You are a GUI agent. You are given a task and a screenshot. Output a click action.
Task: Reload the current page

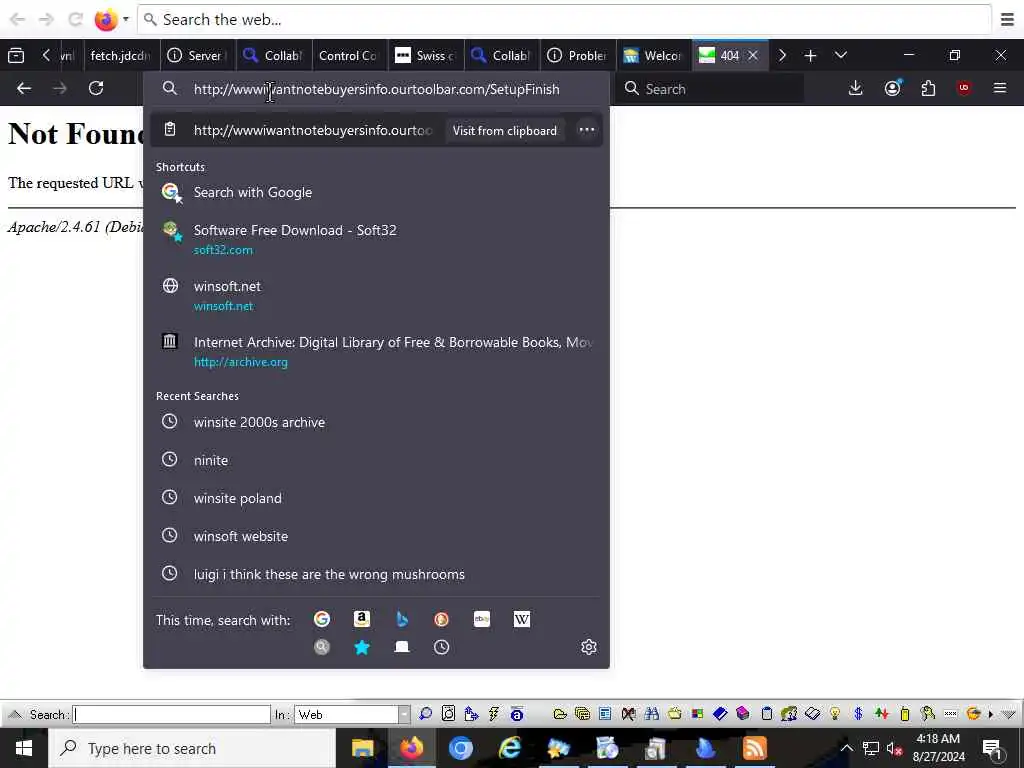click(96, 88)
